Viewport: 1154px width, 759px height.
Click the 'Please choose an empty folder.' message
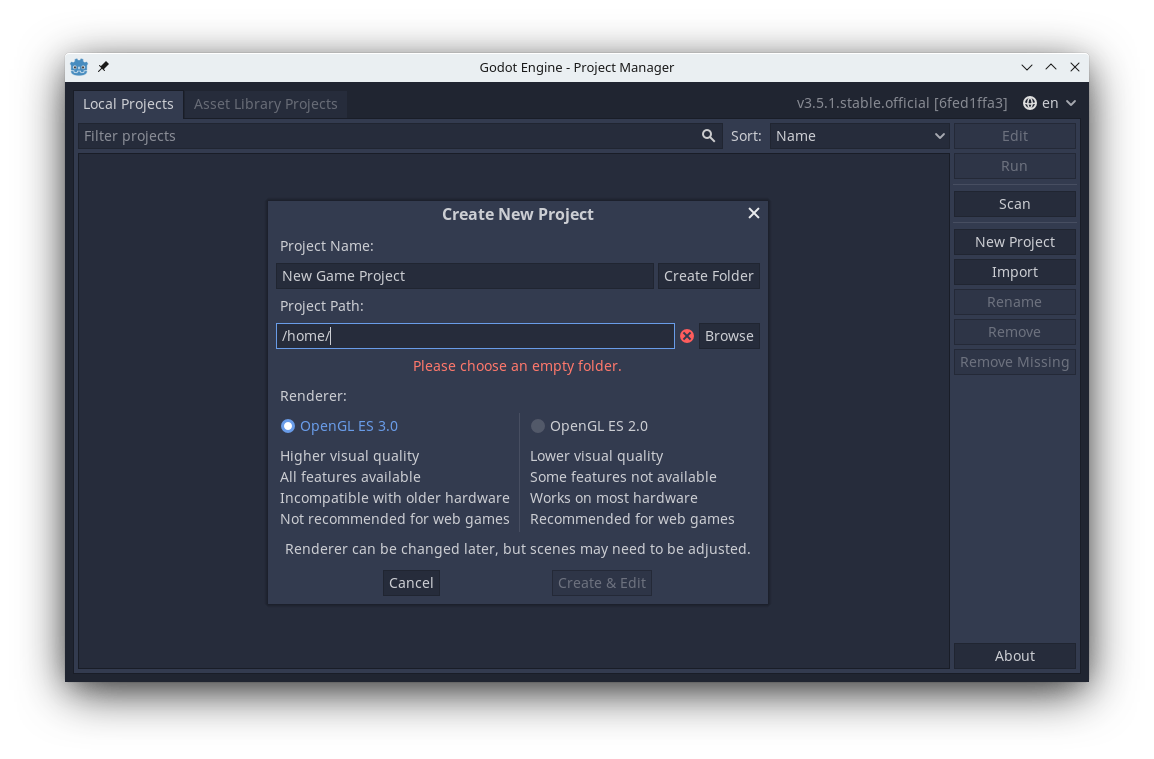pos(517,366)
